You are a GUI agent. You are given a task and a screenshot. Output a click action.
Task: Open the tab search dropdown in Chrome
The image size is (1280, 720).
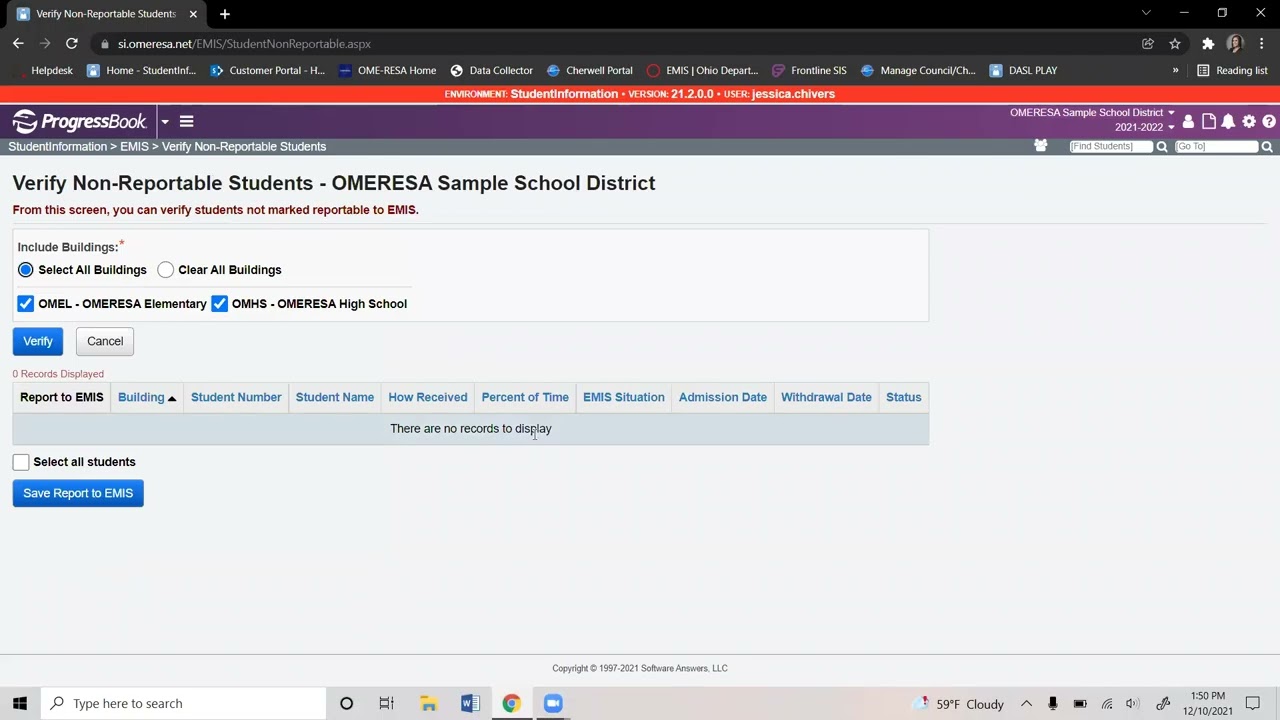(1146, 13)
